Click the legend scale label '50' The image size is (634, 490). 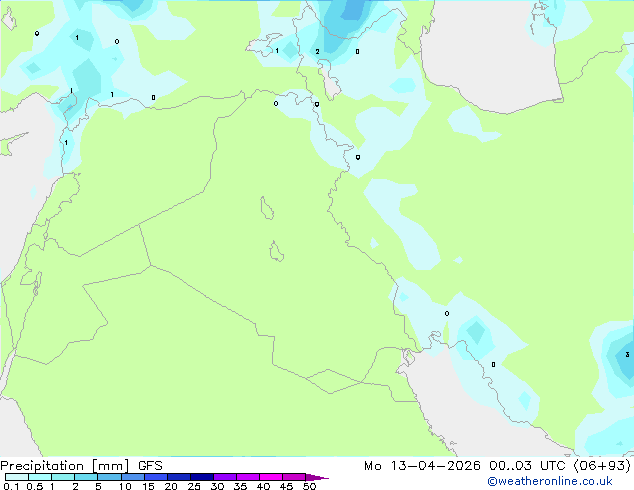309,486
